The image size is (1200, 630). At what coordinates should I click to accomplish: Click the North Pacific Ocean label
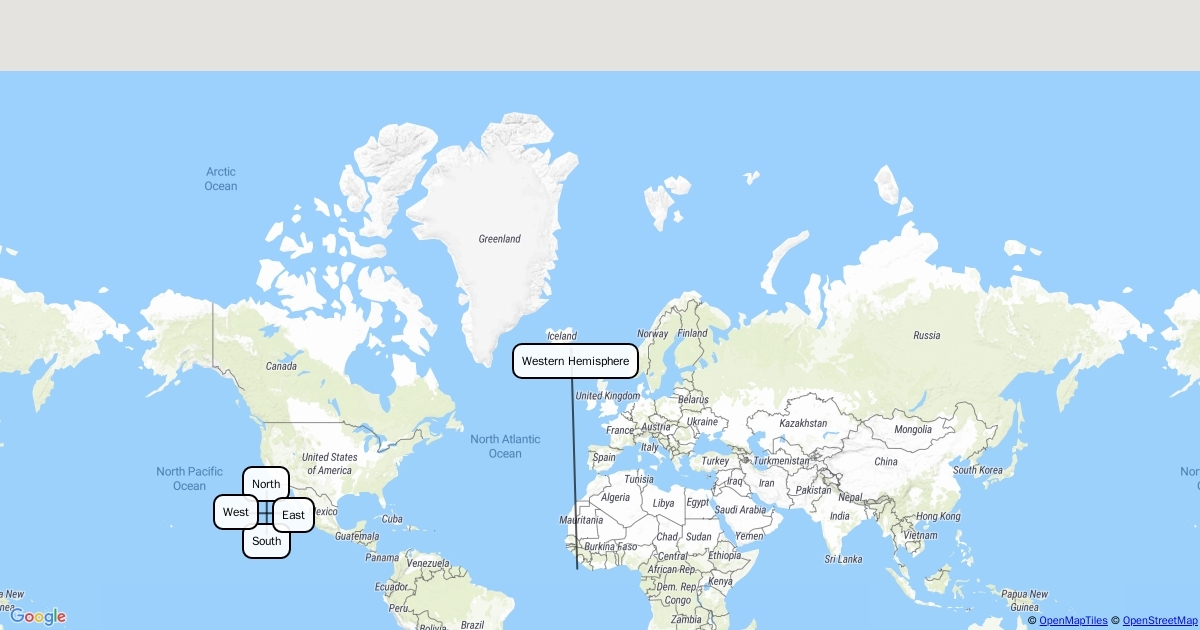pyautogui.click(x=189, y=478)
